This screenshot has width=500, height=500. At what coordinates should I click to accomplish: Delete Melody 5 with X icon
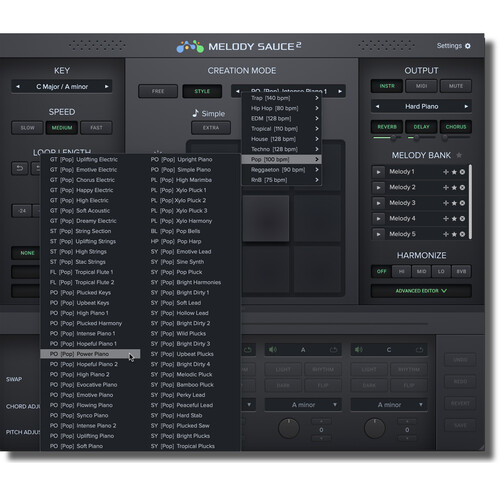pyautogui.click(x=462, y=234)
